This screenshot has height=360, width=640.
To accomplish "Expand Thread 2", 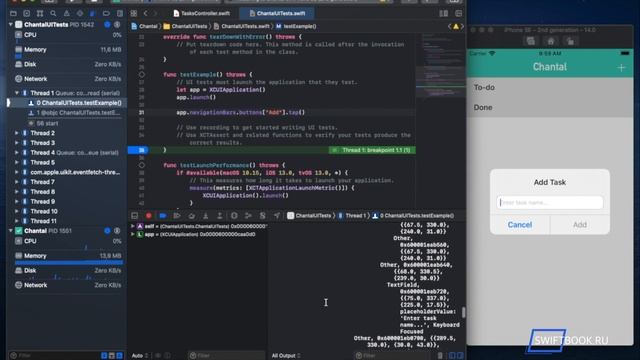I will (17, 133).
